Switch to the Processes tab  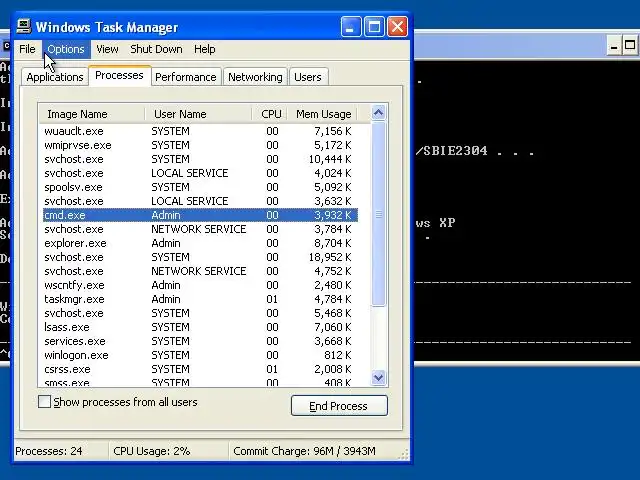click(x=119, y=76)
